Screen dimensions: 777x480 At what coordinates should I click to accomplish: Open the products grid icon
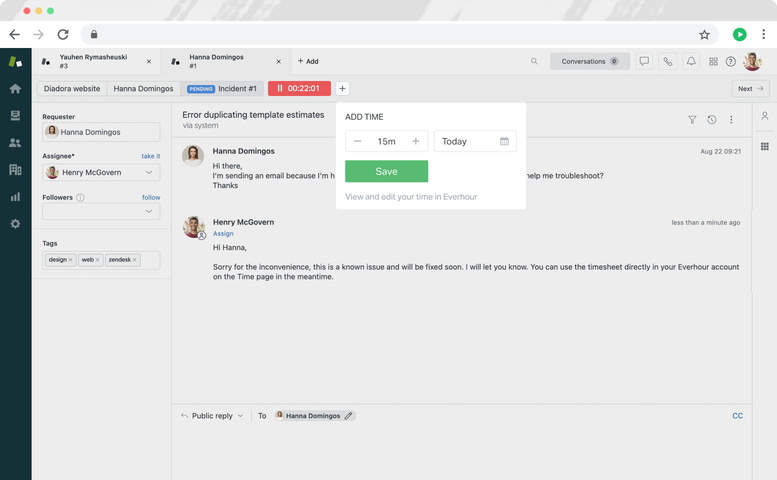click(713, 61)
